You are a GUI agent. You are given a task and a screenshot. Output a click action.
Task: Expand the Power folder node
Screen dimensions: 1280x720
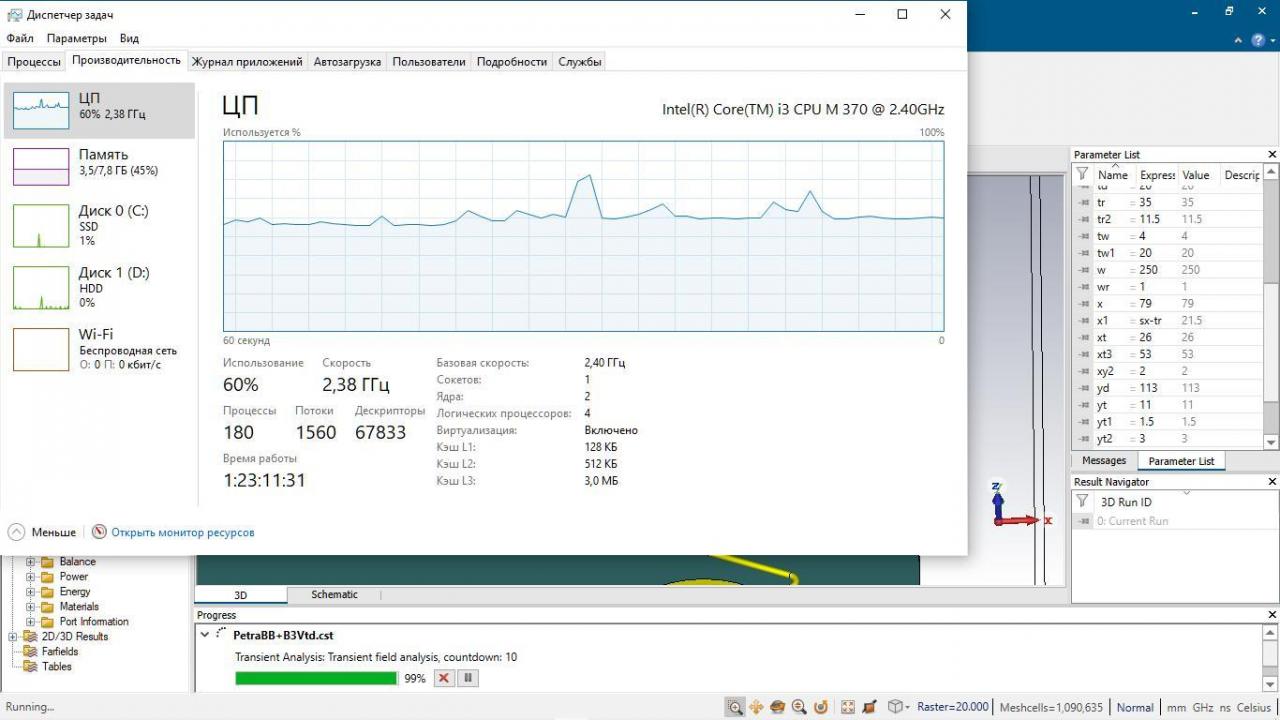(x=31, y=577)
